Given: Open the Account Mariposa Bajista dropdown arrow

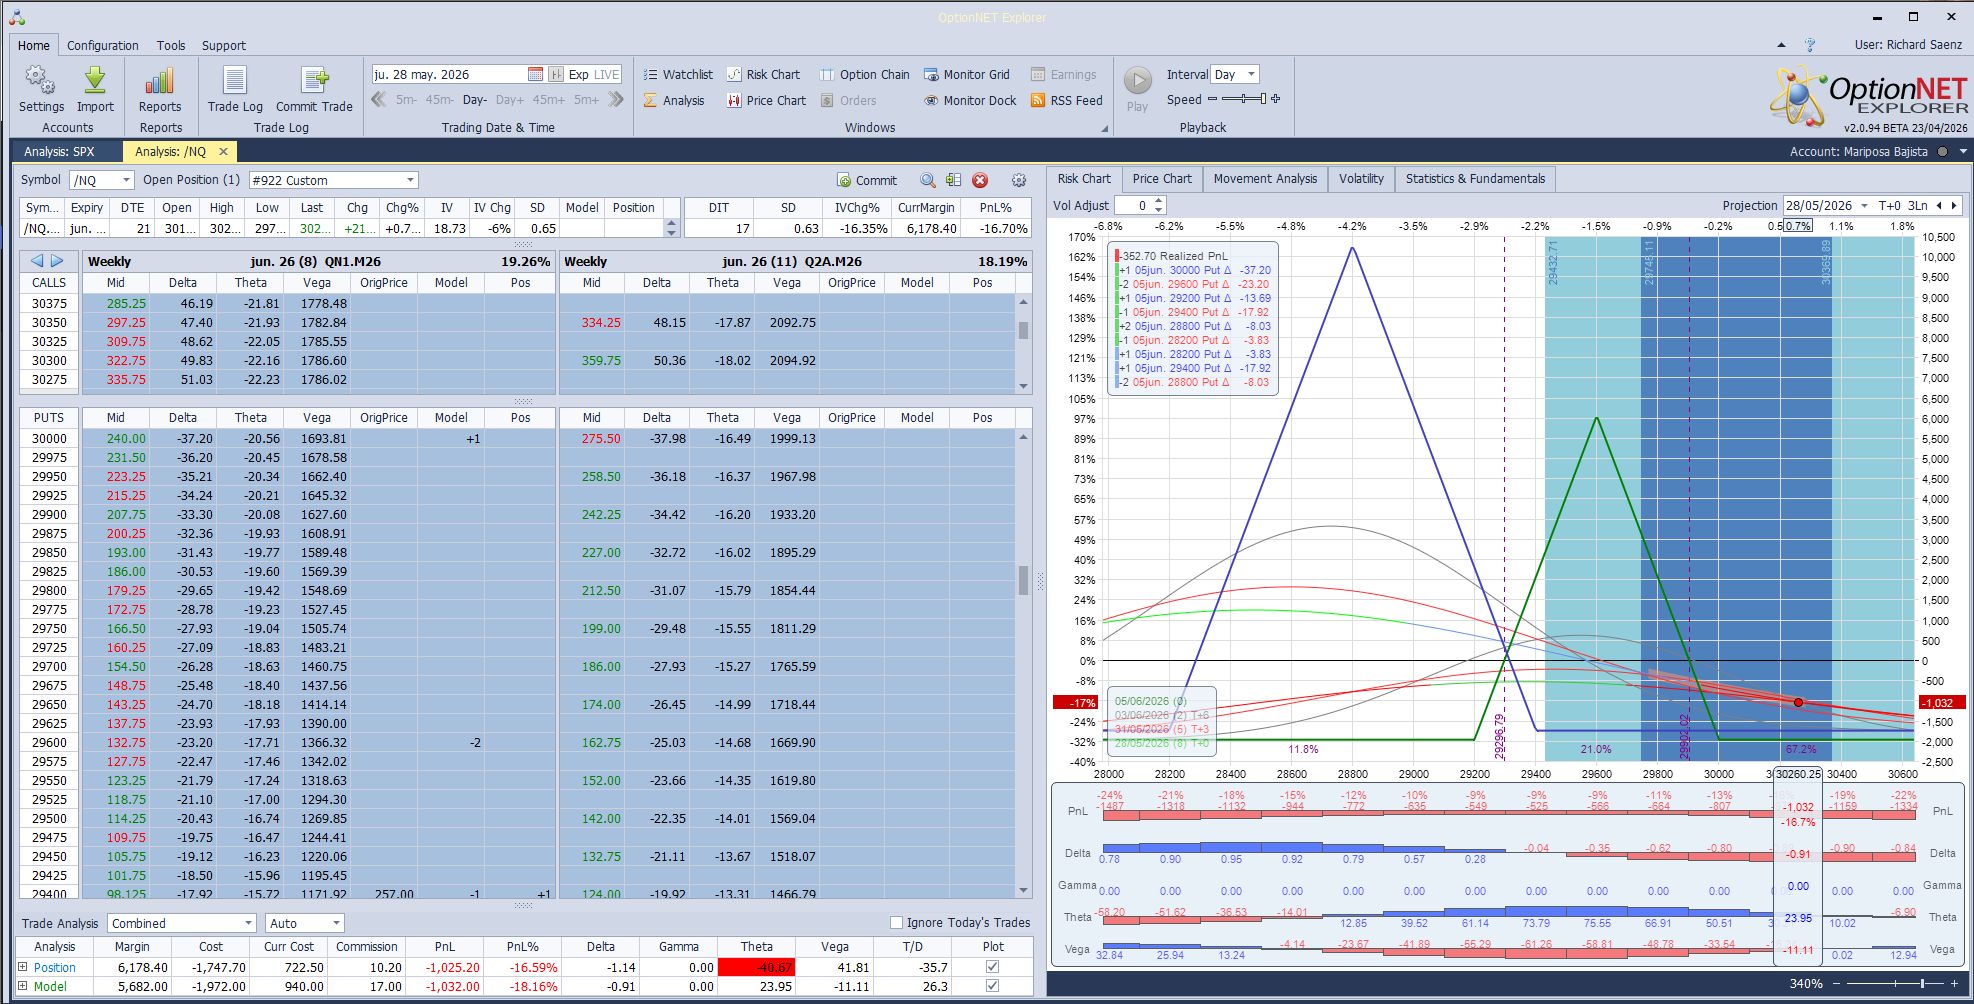Looking at the screenshot, I should (1963, 152).
